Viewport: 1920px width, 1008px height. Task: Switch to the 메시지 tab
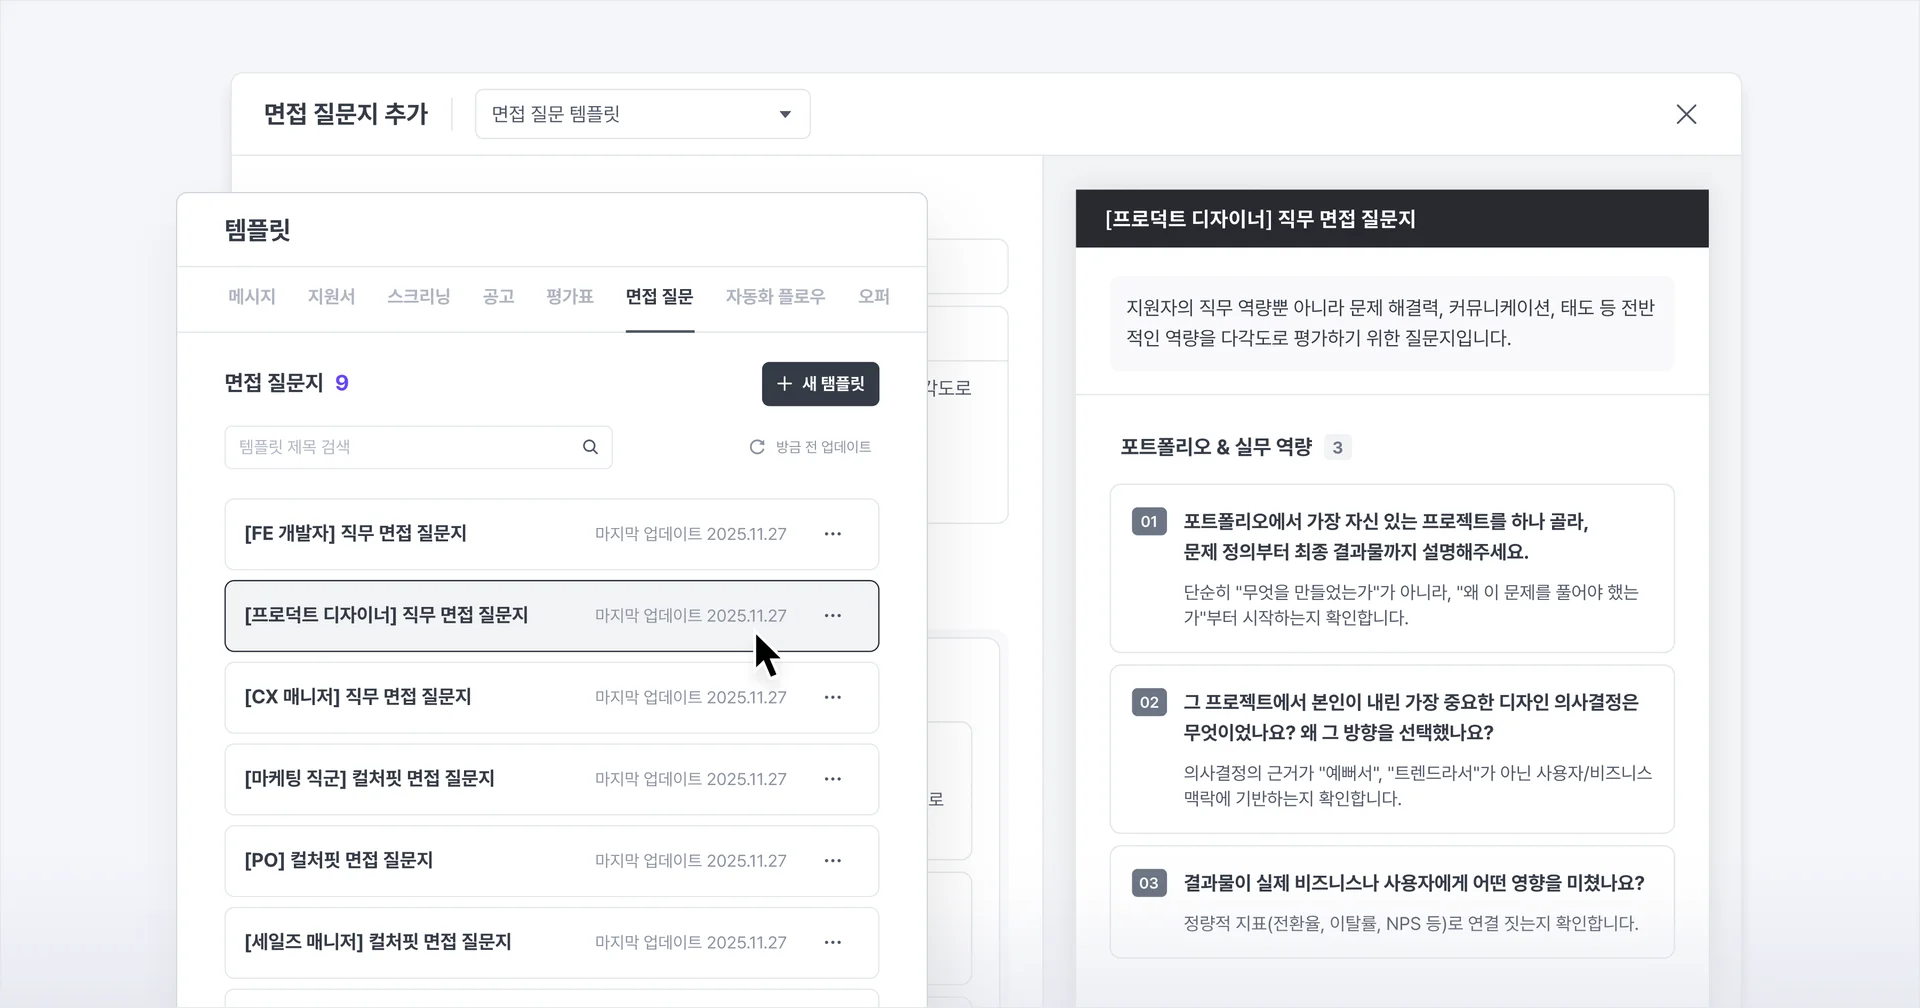(x=251, y=296)
